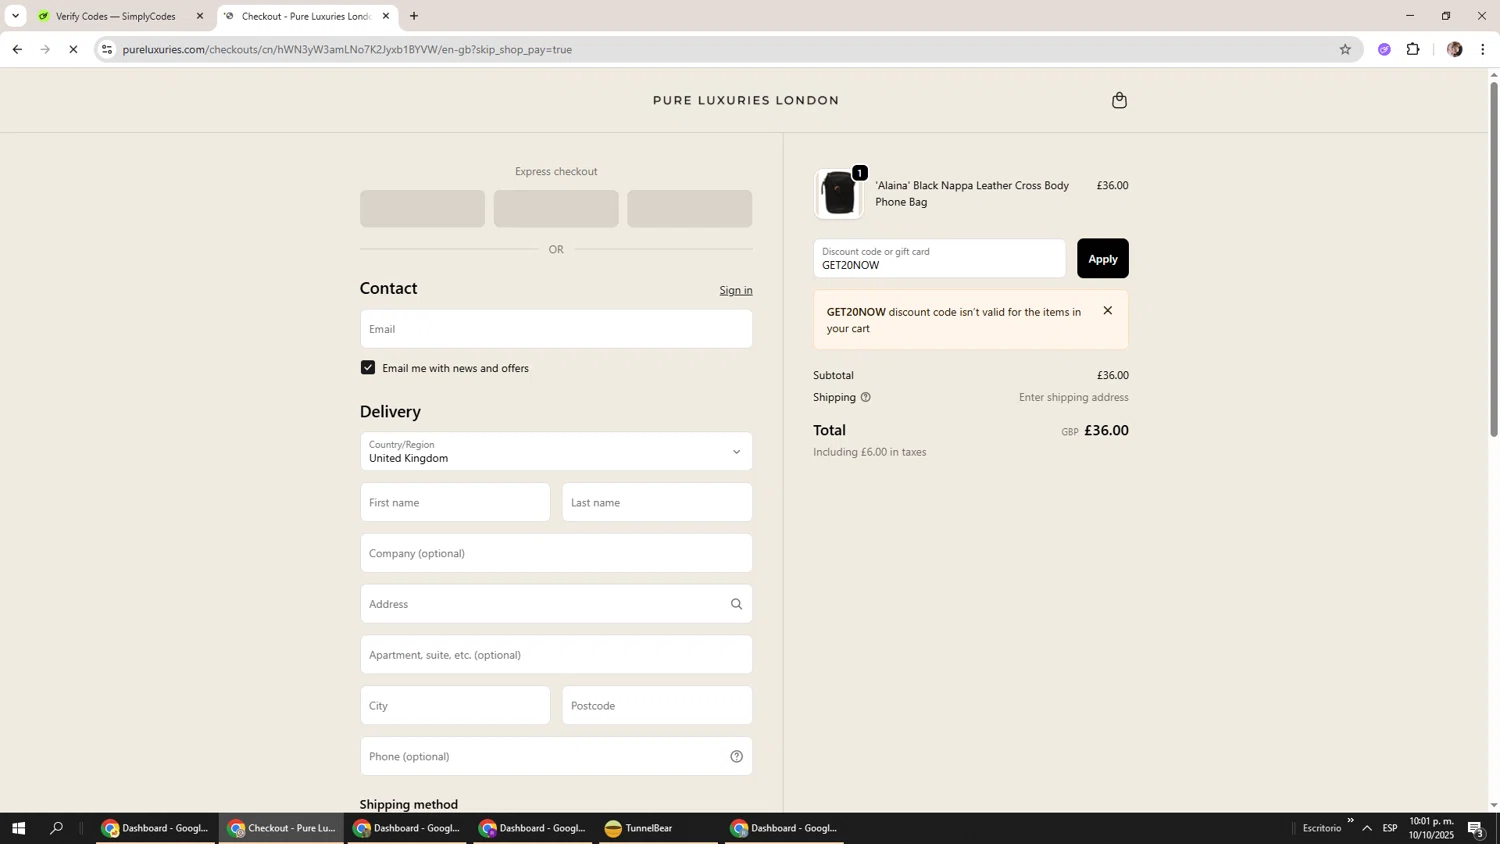Stop the page from loading
The image size is (1500, 844).
(x=73, y=49)
